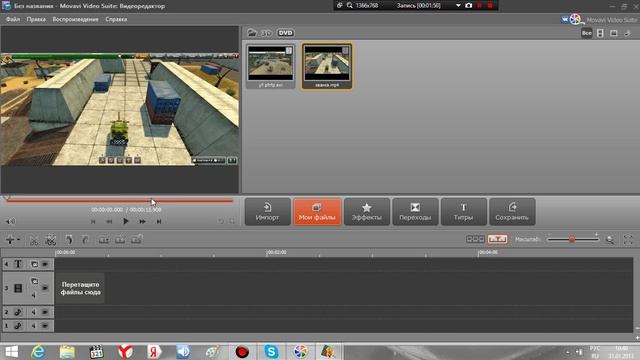
Task: Select the audio track 1 note icon
Action: pos(18,326)
